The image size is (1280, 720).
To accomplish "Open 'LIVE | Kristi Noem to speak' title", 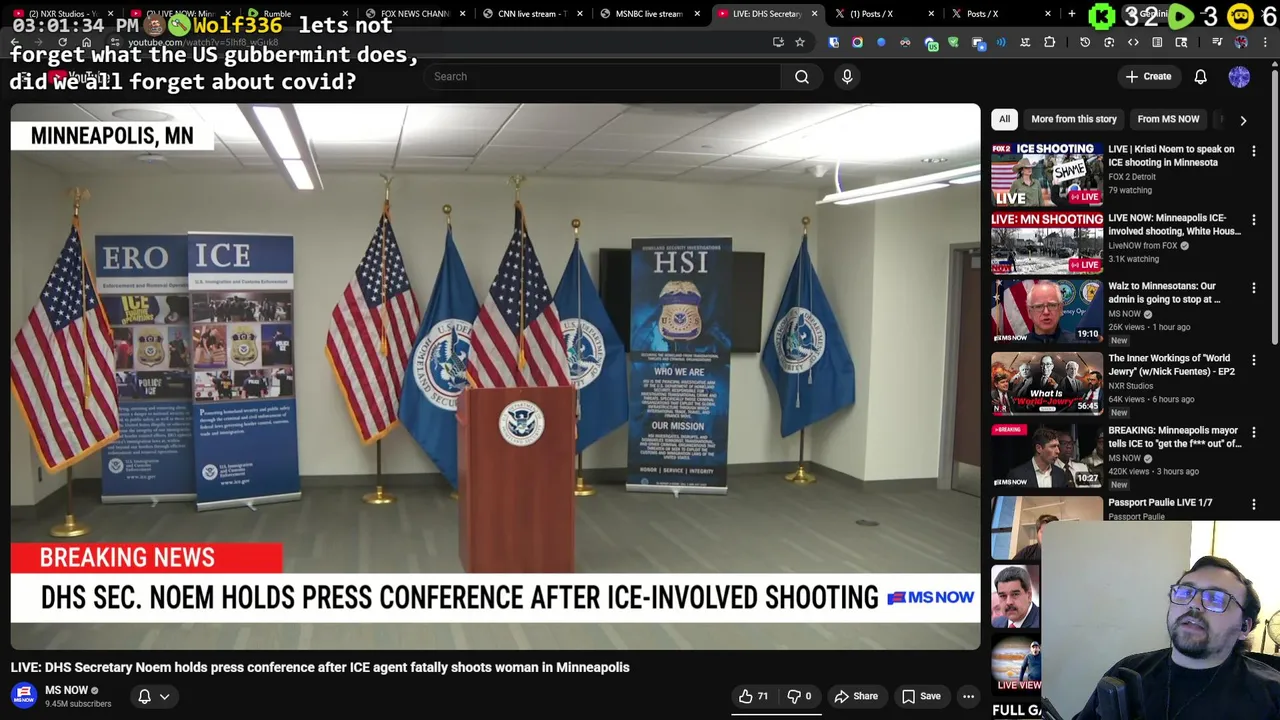I will coord(1171,155).
